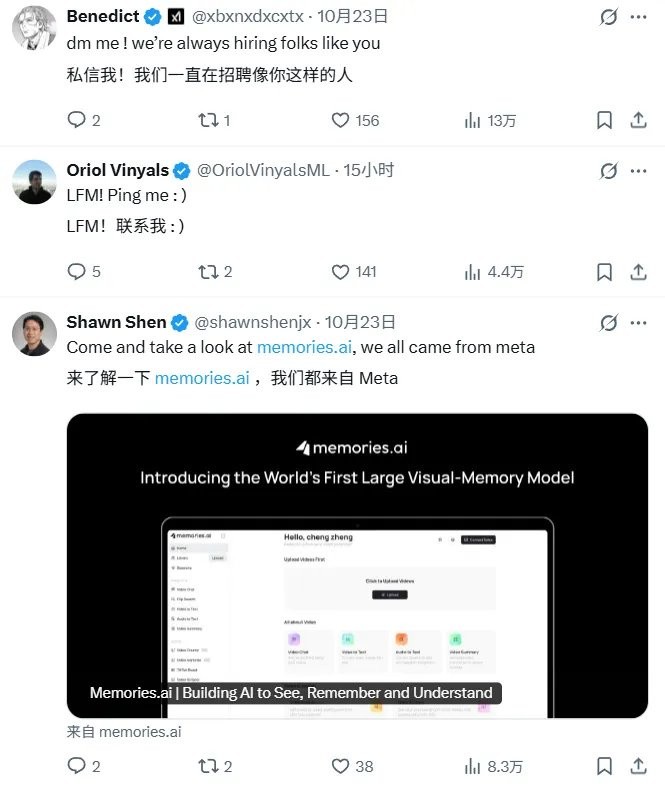Open more options menu on Shawn Shen's tweet
This screenshot has height=791, width=665.
click(x=638, y=323)
